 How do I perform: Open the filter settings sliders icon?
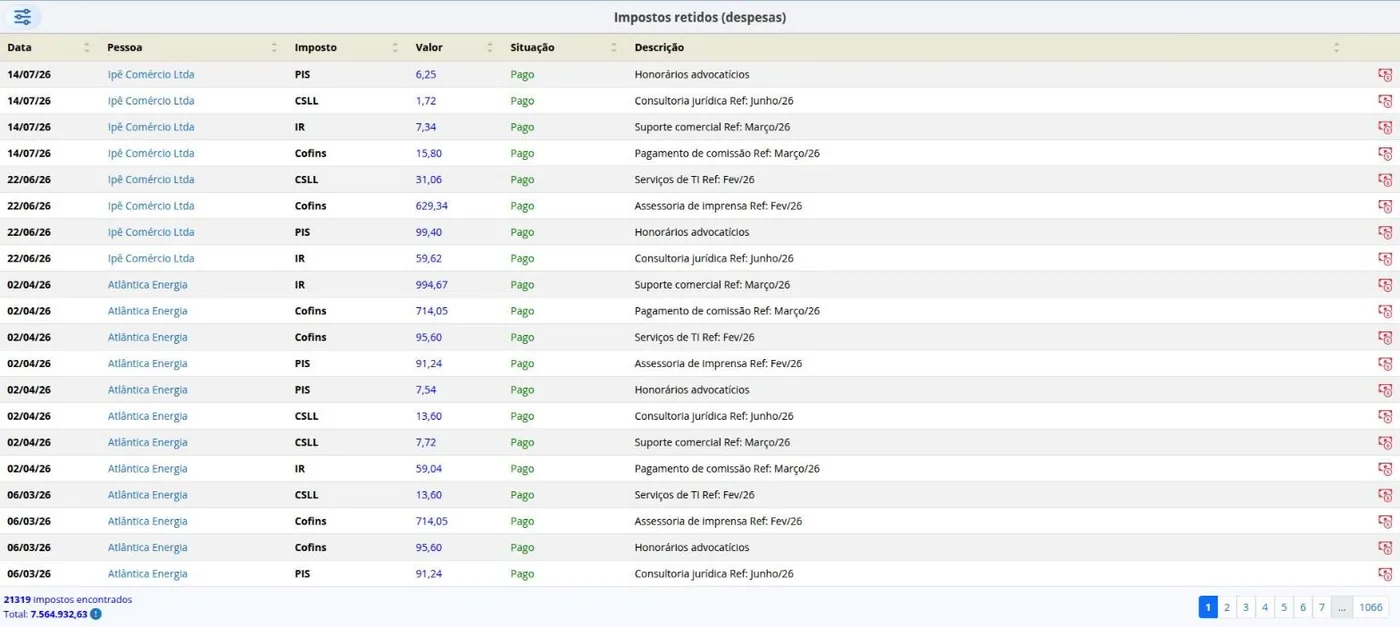coord(22,17)
